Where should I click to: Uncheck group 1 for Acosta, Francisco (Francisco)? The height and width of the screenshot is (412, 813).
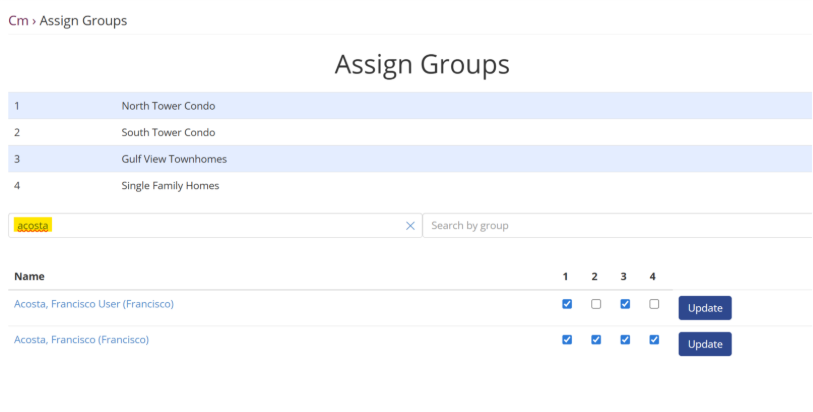pos(567,340)
